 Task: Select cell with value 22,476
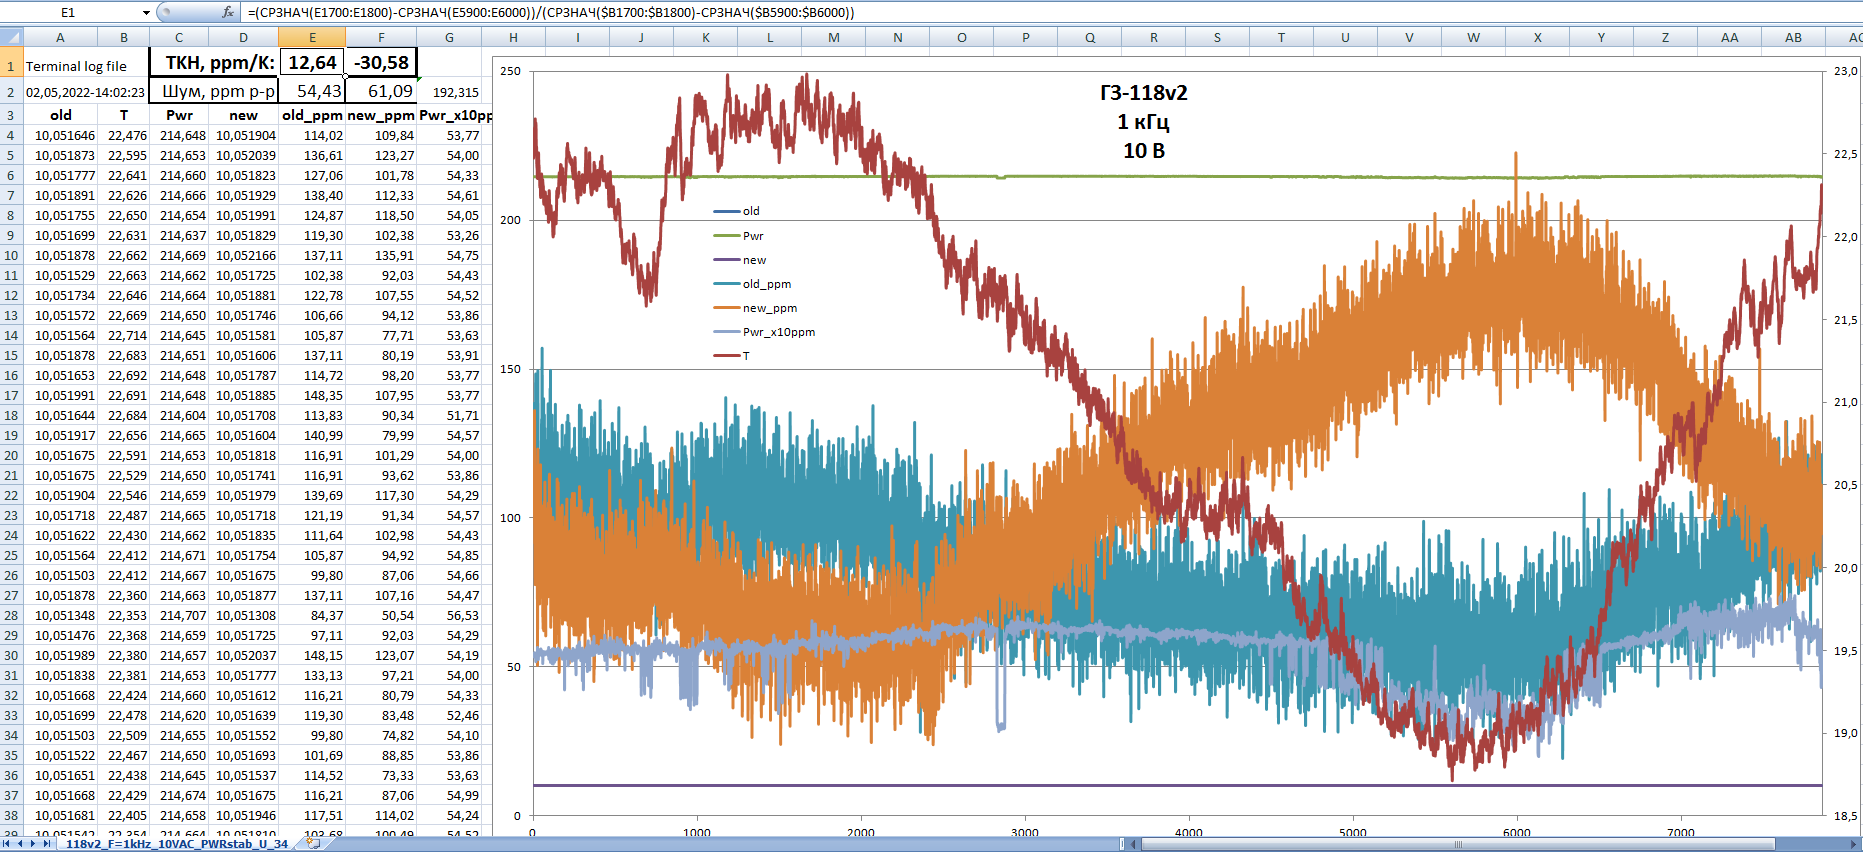tap(123, 135)
